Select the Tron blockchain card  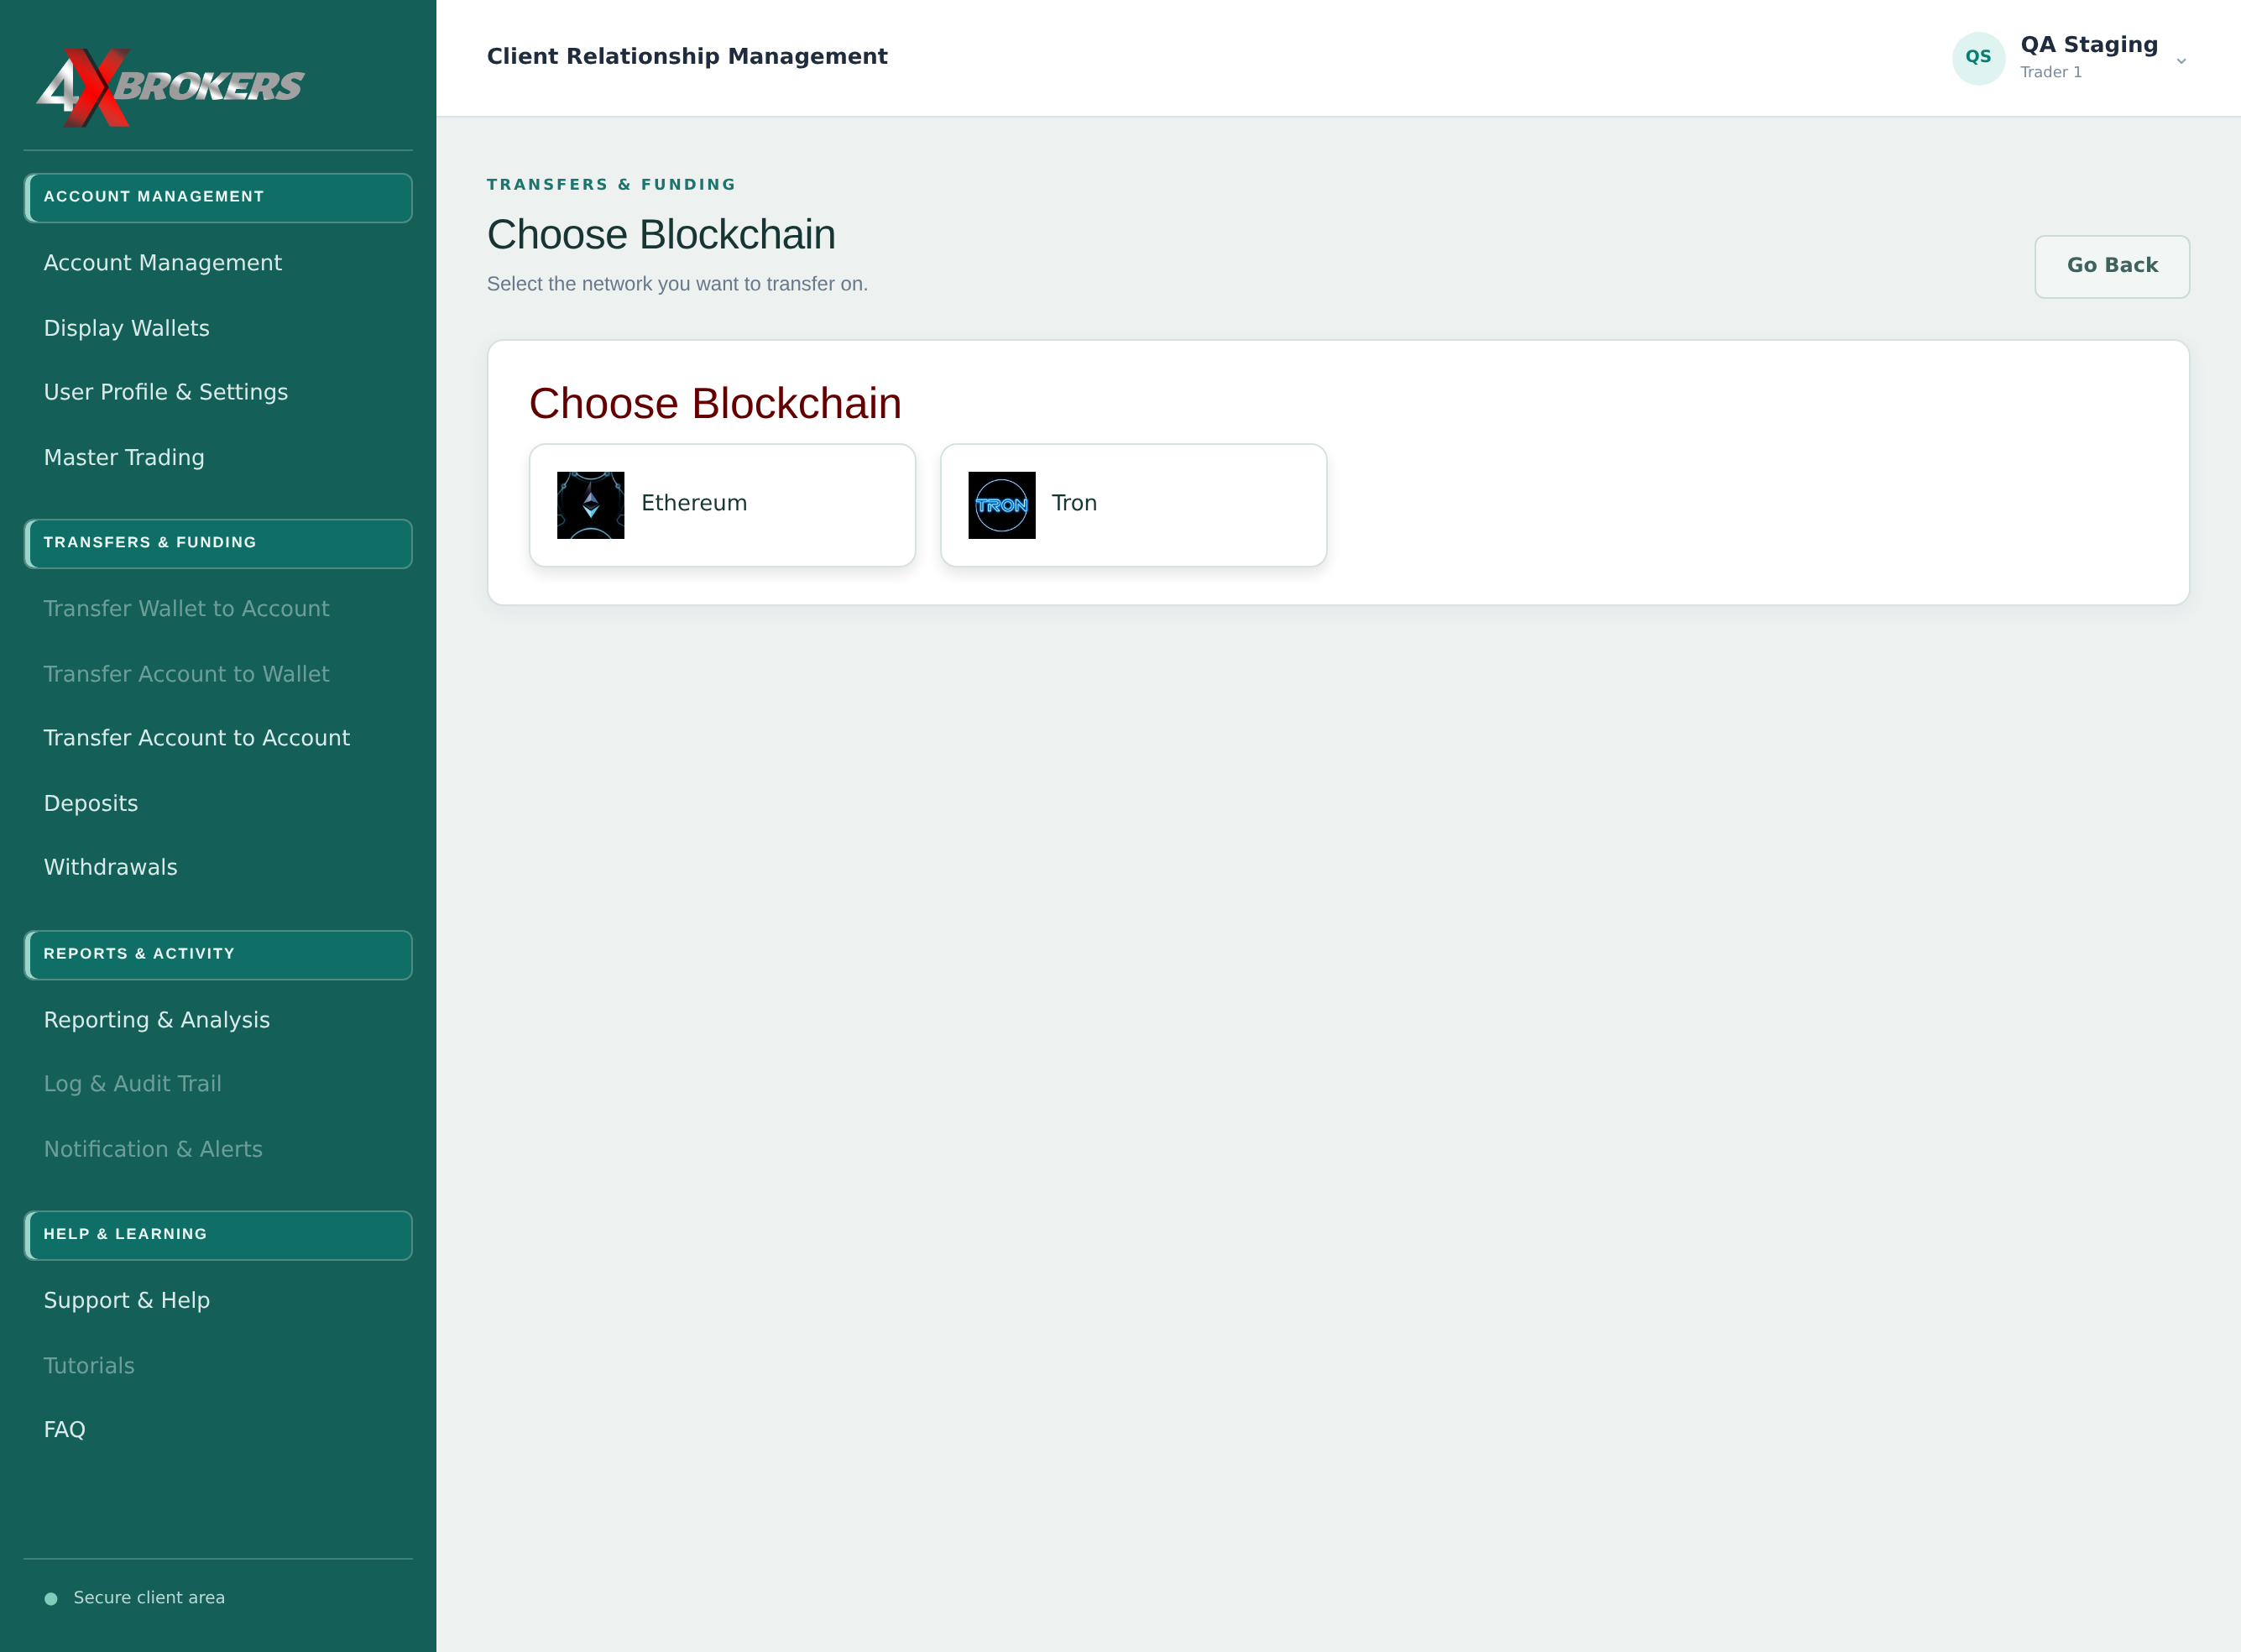pos(1133,505)
